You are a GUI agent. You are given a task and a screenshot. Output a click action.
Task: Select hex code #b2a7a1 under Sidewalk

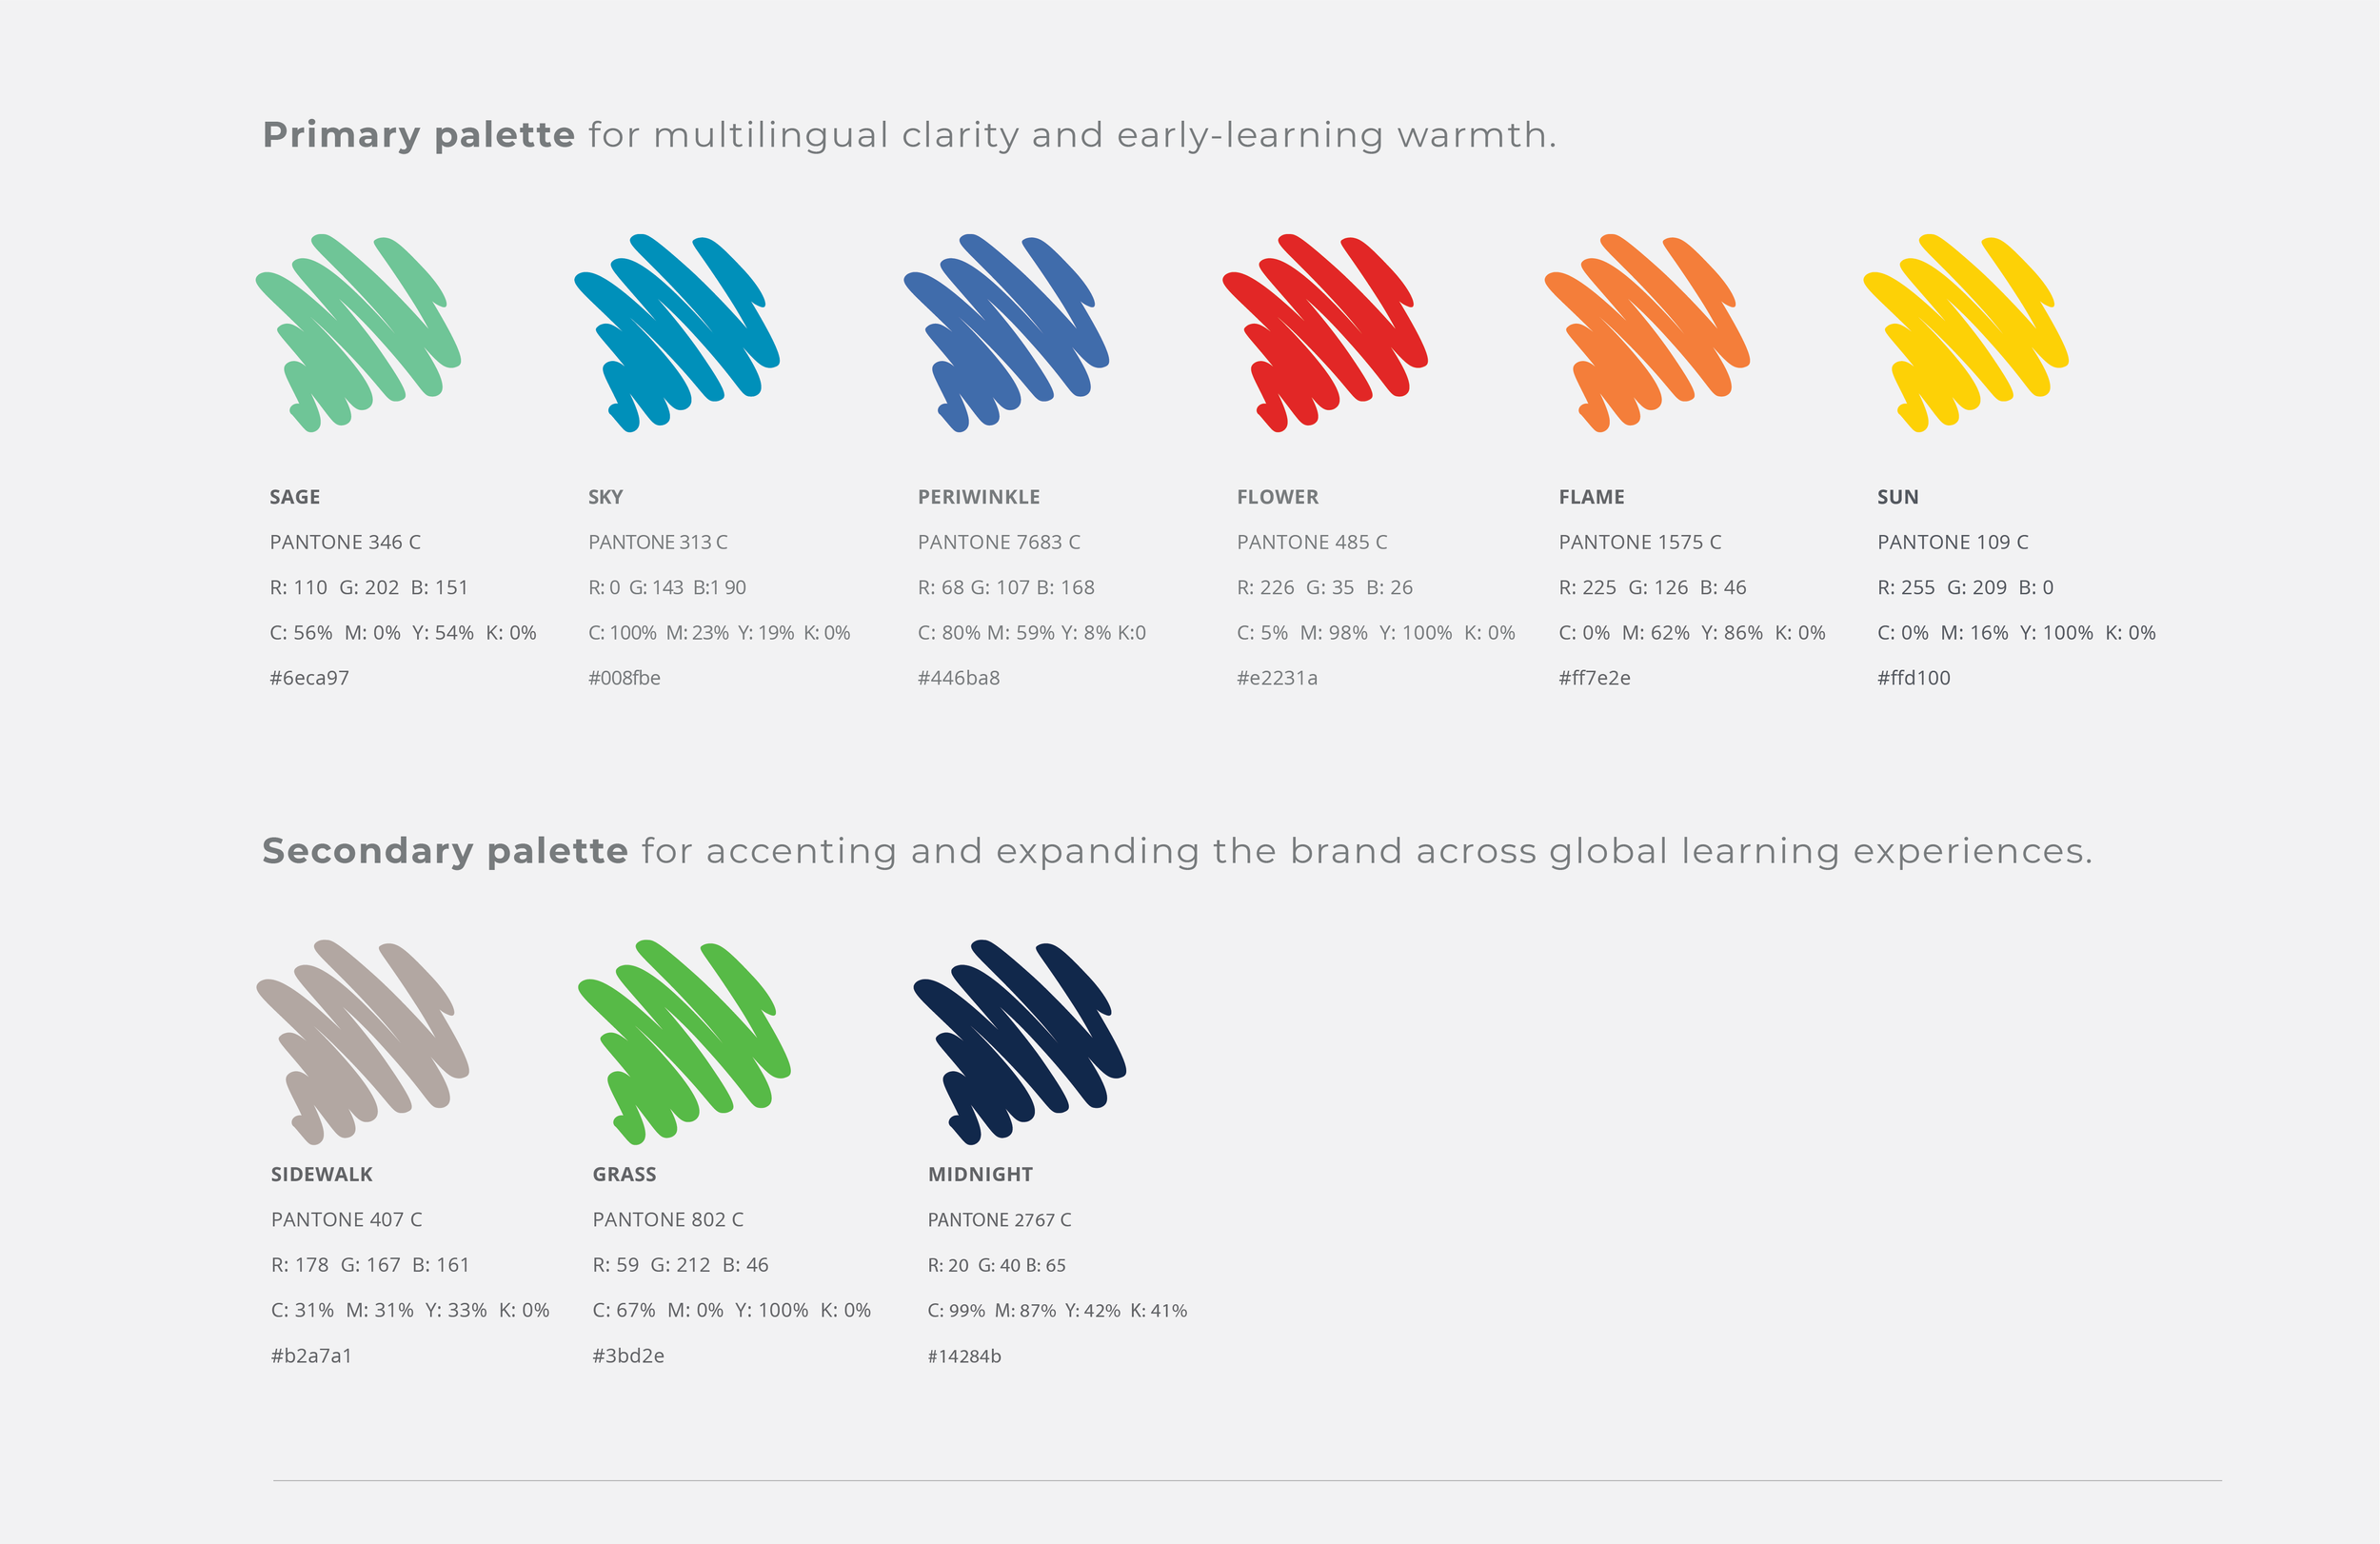coord(311,1356)
